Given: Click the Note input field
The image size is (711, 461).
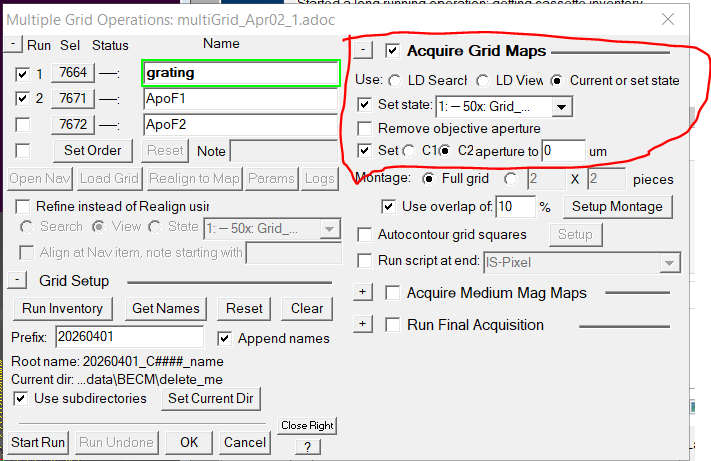Looking at the screenshot, I should [x=284, y=151].
